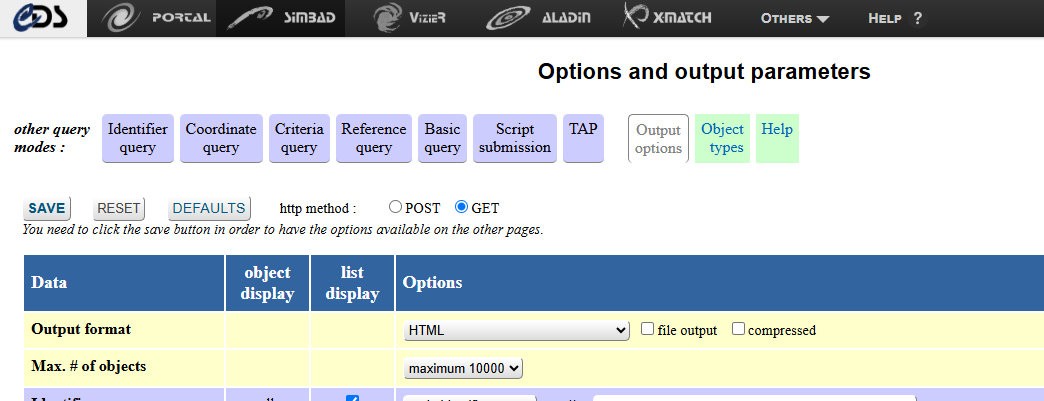The height and width of the screenshot is (401, 1044).
Task: Click the 'You need to click the save button' note
Action: [x=283, y=230]
